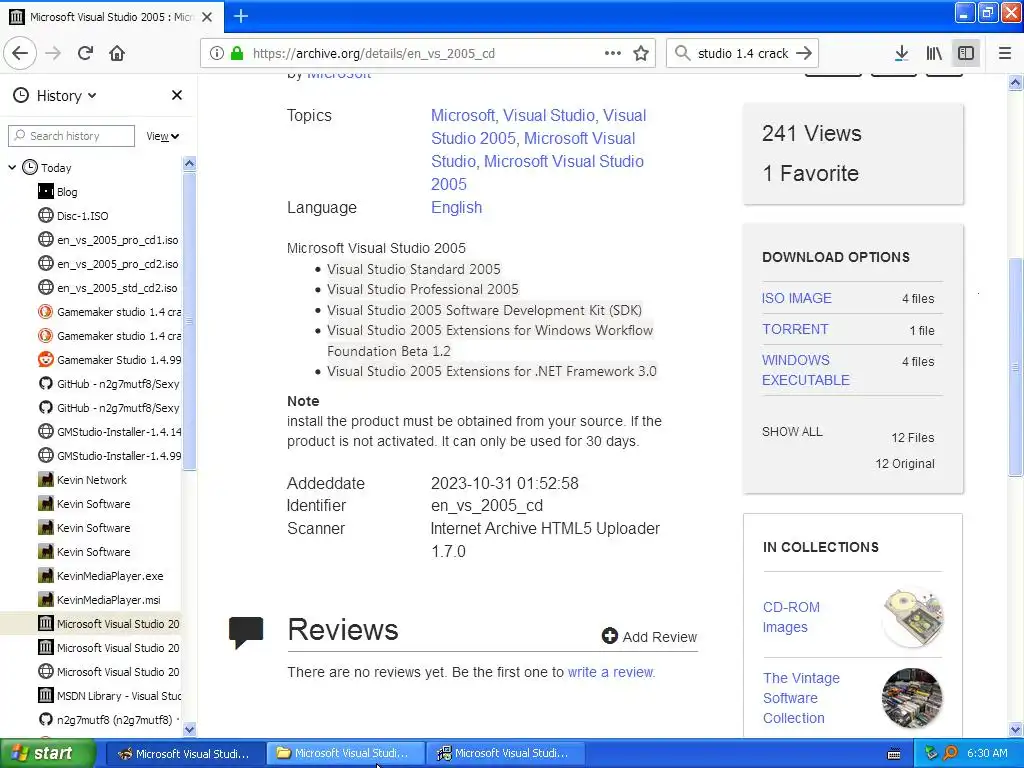Open the History sidebar dropdown
Viewport: 1024px width, 768px height.
point(67,96)
